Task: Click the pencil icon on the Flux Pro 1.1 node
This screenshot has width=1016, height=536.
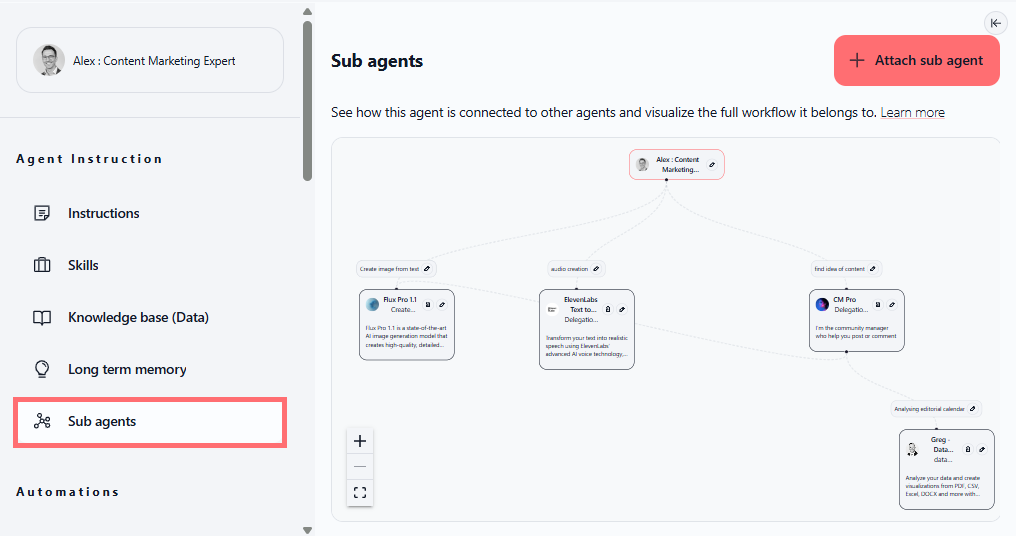Action: coord(442,304)
